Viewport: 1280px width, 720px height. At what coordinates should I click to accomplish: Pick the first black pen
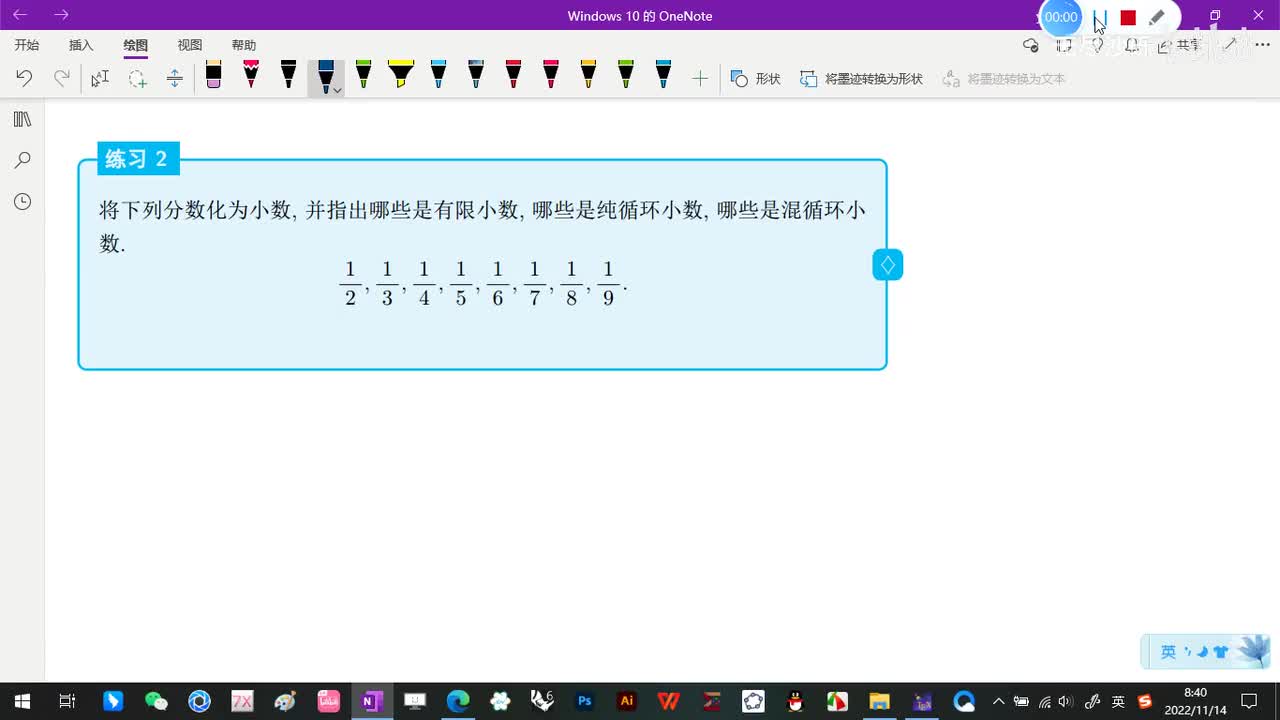tap(288, 75)
